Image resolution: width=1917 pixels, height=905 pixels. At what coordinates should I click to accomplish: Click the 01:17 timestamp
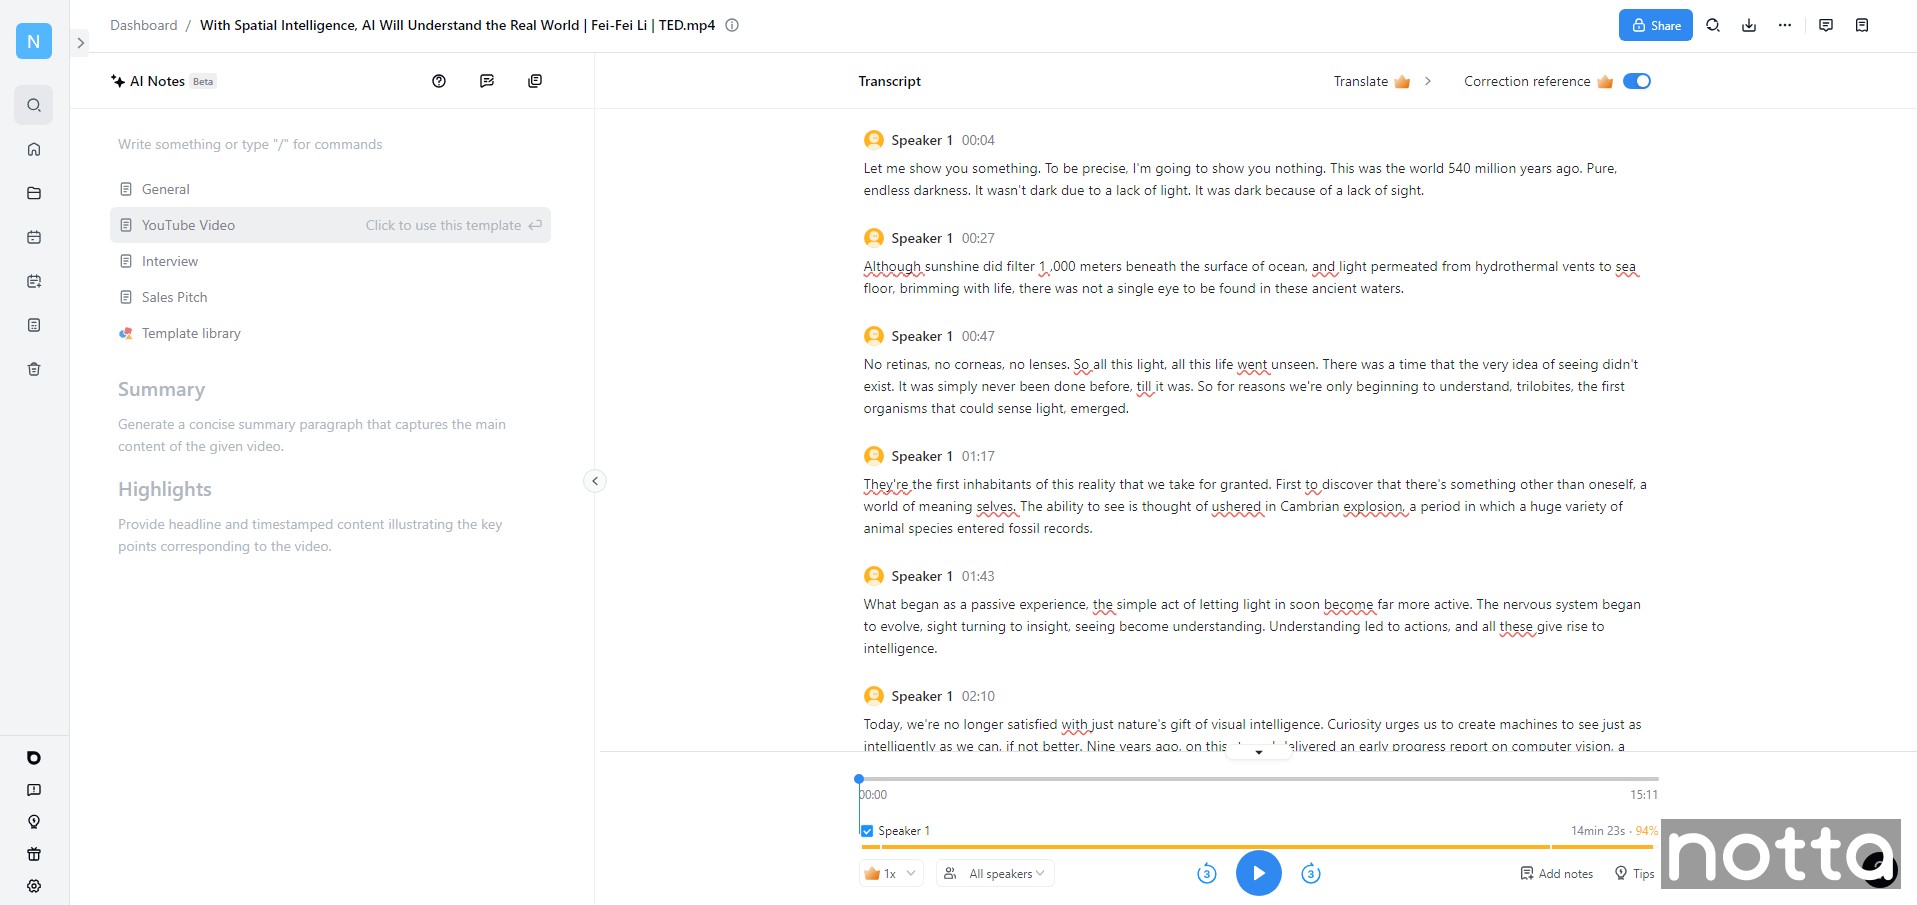pyautogui.click(x=978, y=456)
